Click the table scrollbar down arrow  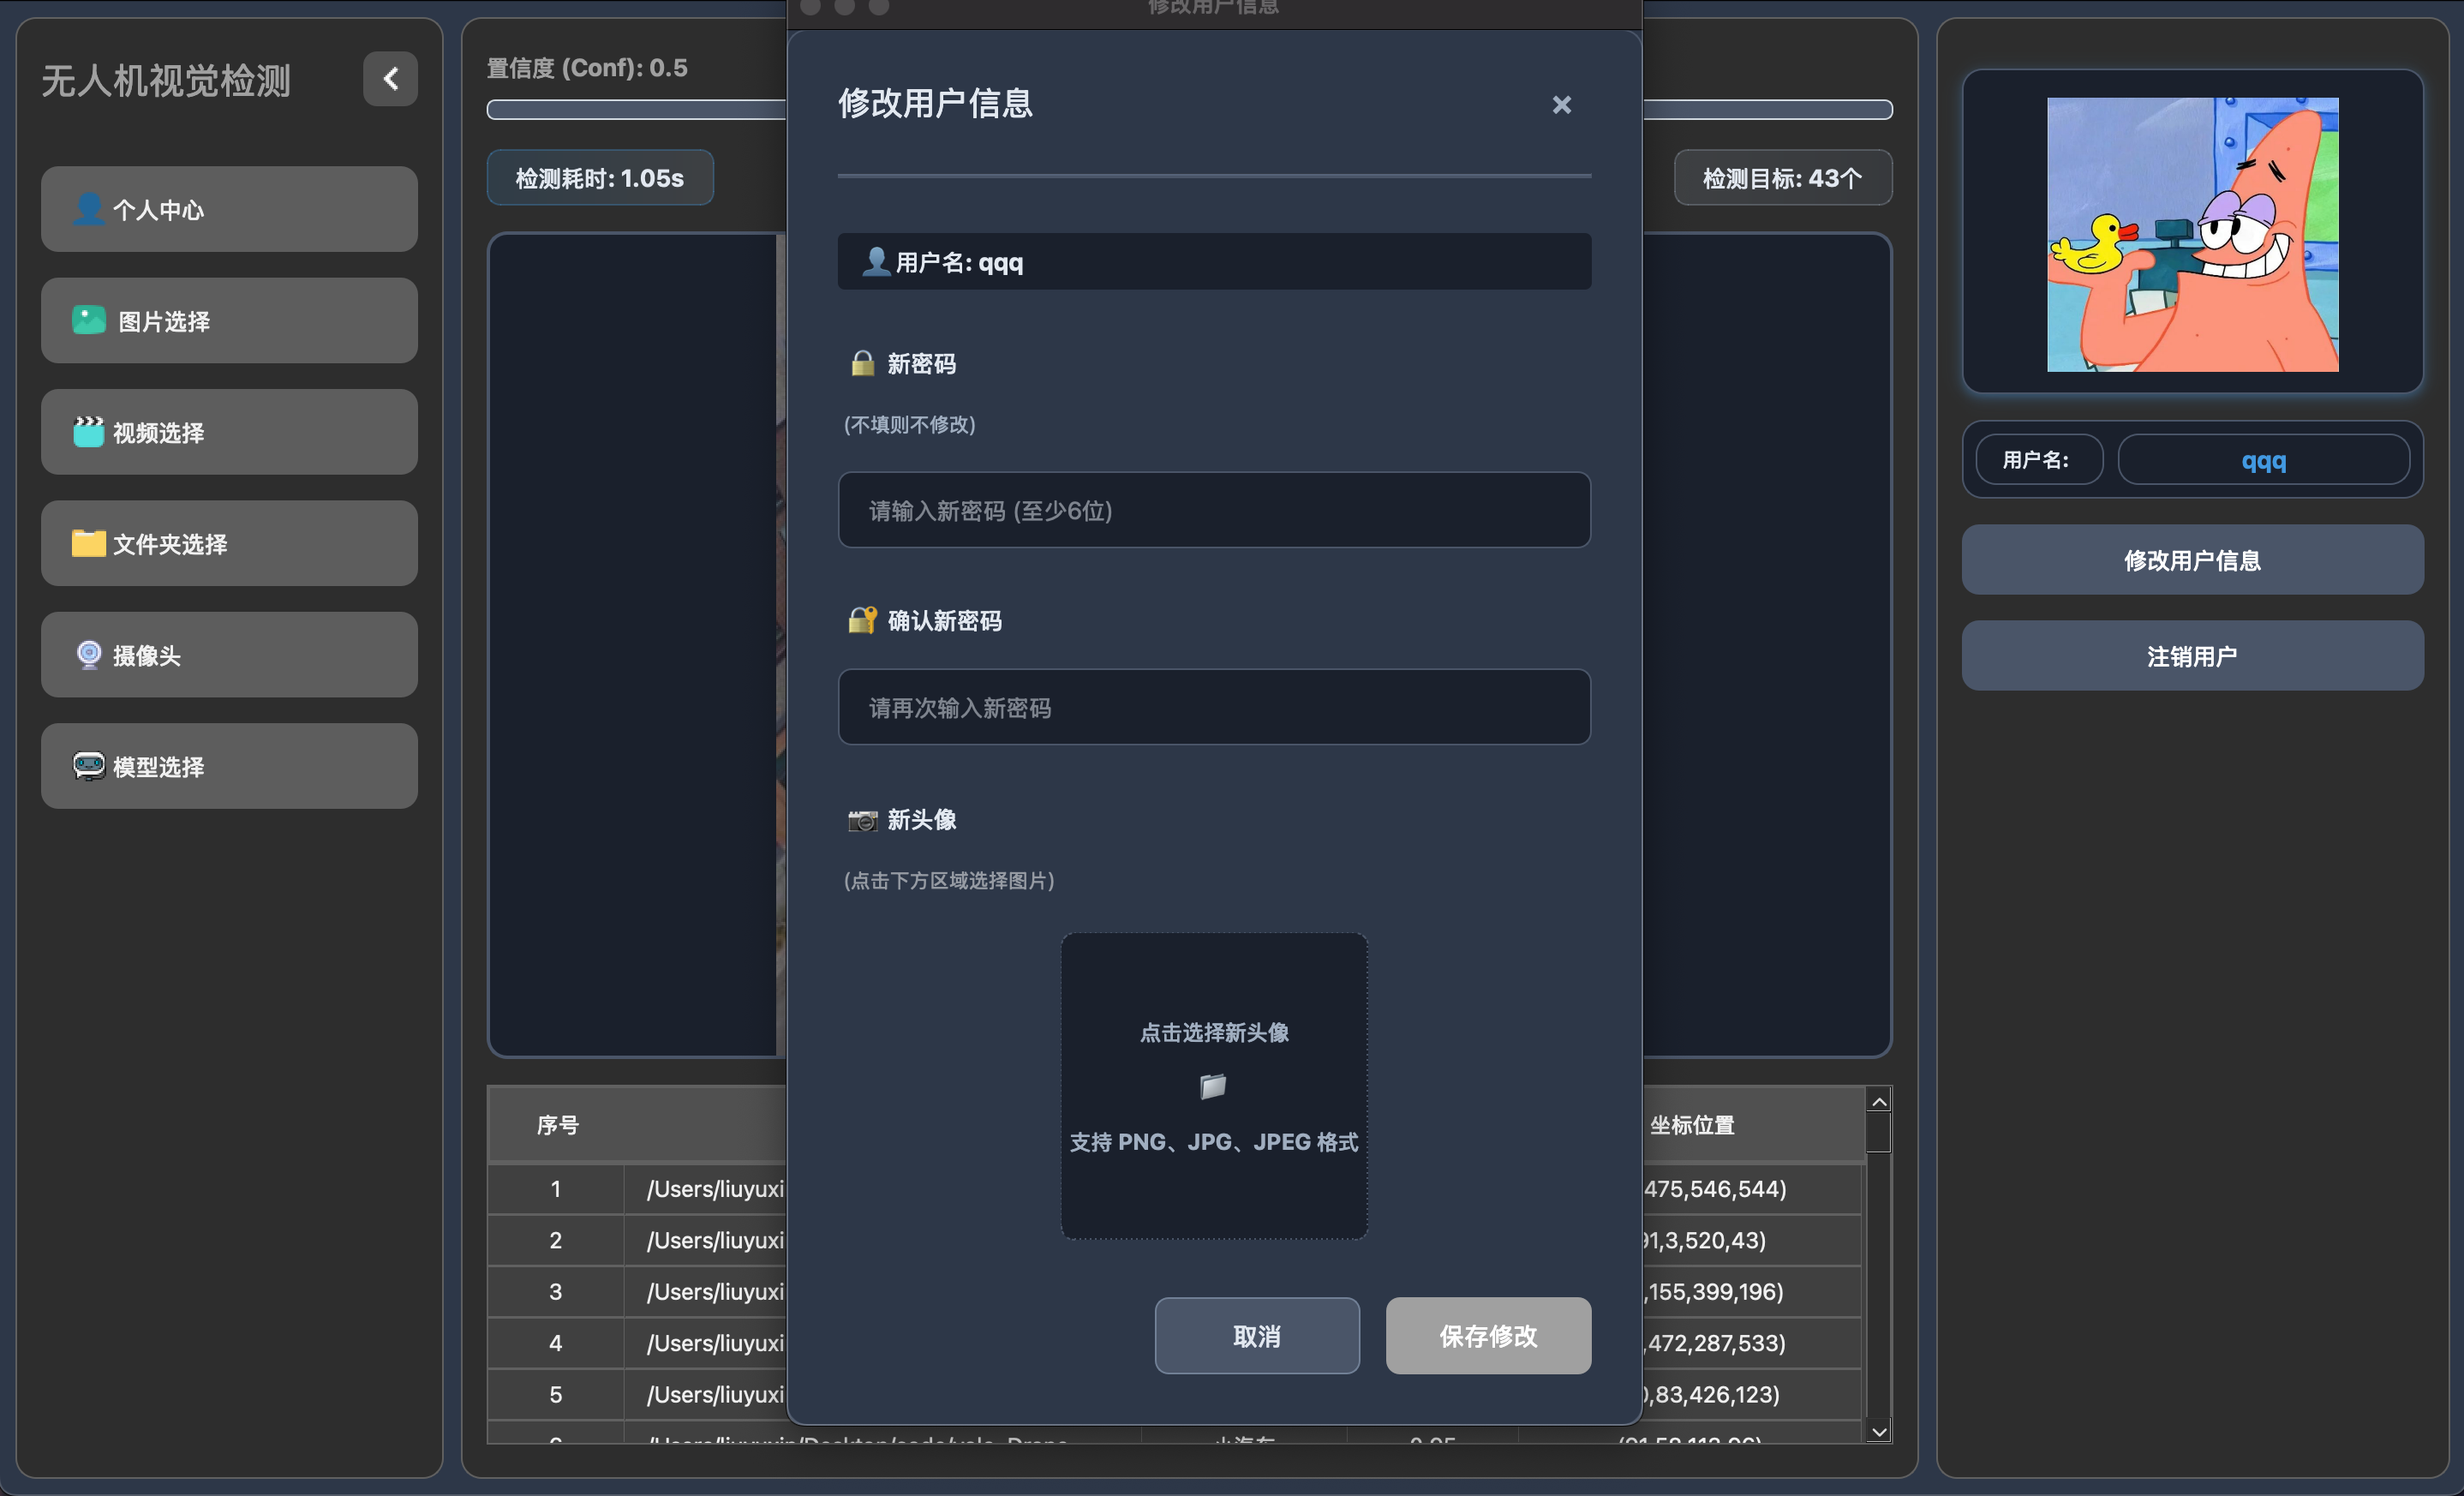[x=1879, y=1432]
